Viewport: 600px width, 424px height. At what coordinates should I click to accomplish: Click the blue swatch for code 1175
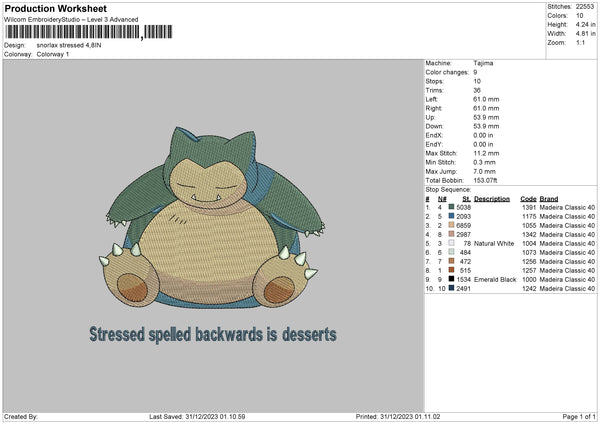451,216
